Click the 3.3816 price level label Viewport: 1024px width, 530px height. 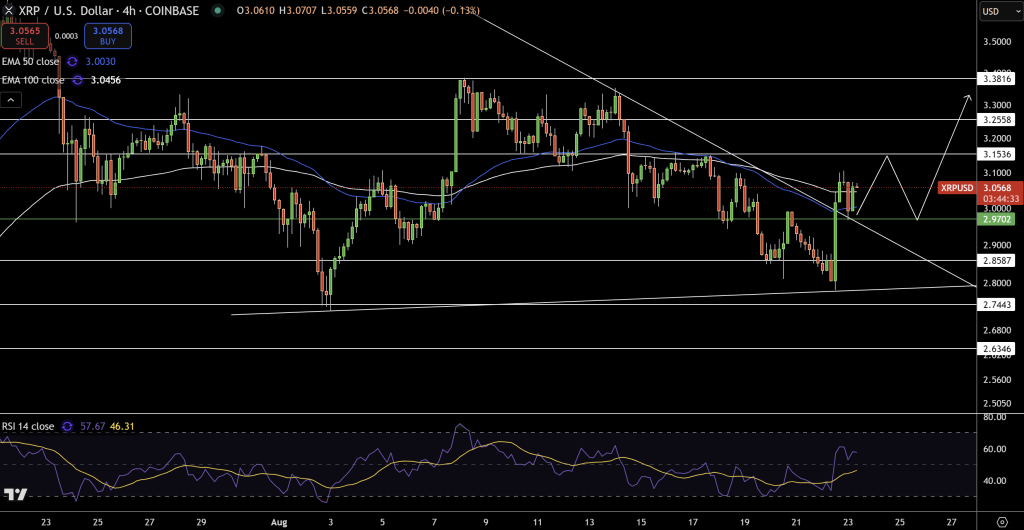point(996,78)
